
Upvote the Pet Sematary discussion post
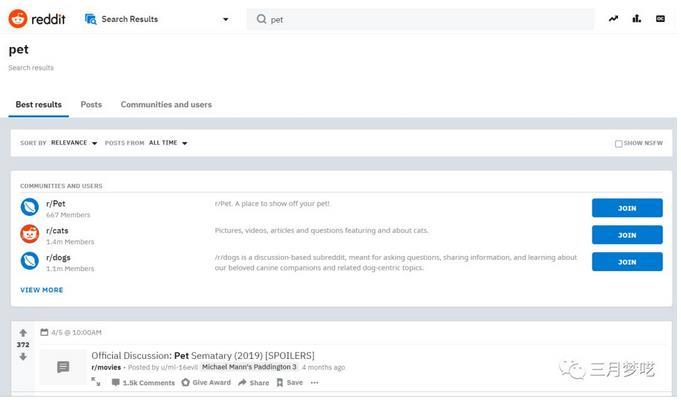(x=23, y=333)
